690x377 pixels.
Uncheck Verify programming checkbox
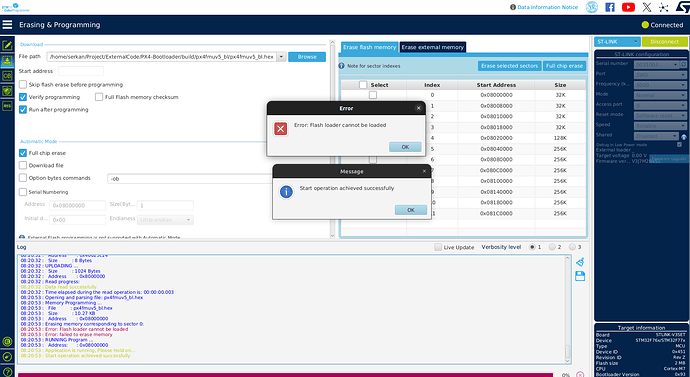tap(23, 97)
